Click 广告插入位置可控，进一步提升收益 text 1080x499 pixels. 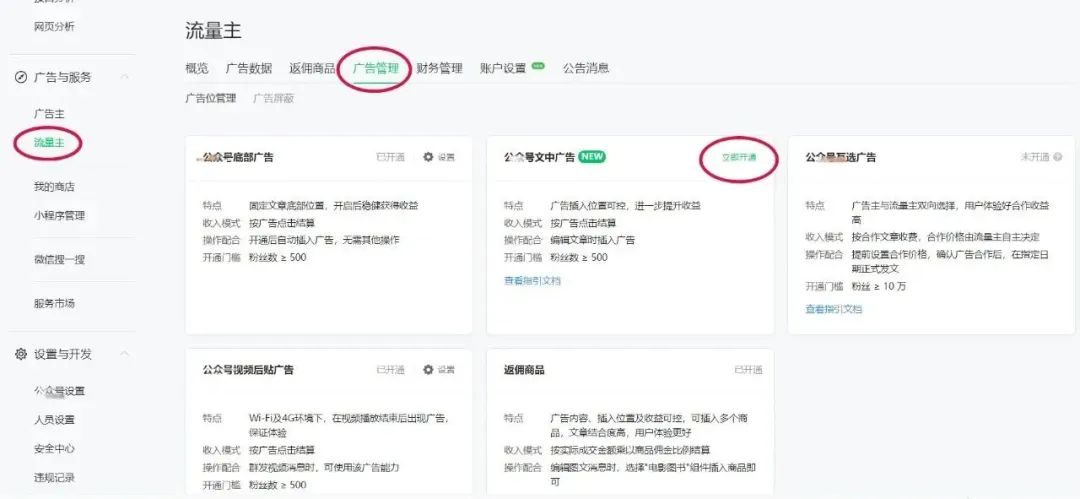pyautogui.click(x=626, y=205)
